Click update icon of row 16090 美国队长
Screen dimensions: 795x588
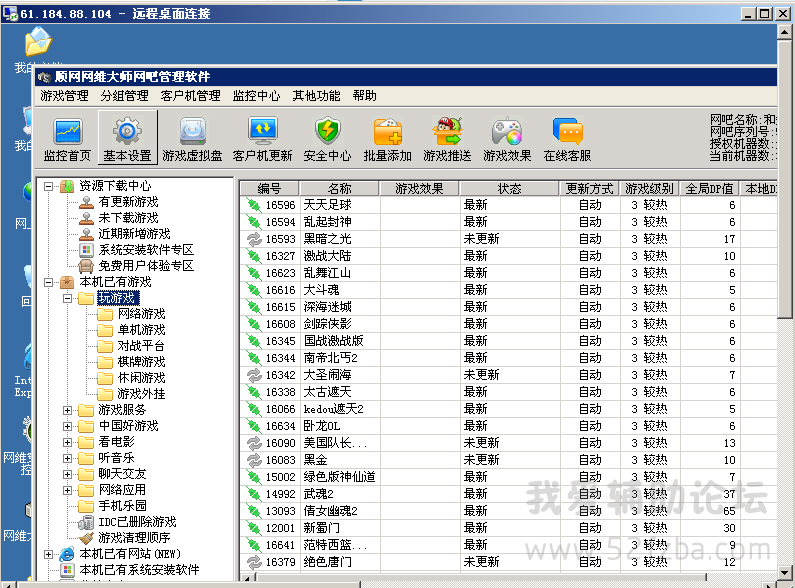254,443
